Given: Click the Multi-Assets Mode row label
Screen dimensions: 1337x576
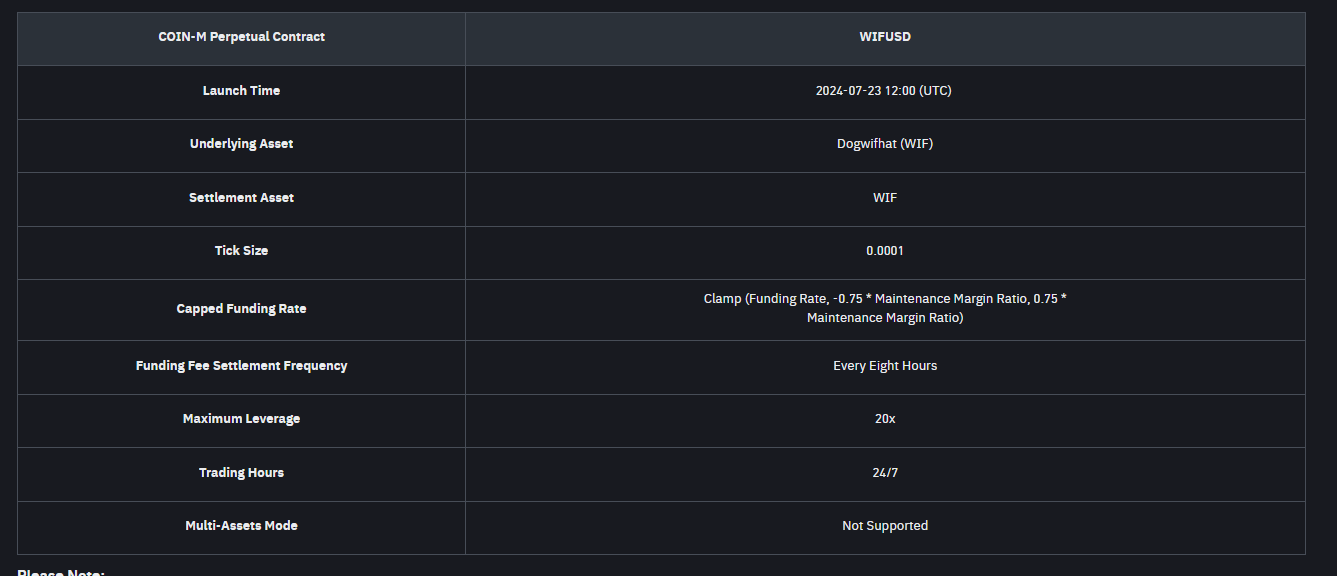Looking at the screenshot, I should pyautogui.click(x=241, y=526).
